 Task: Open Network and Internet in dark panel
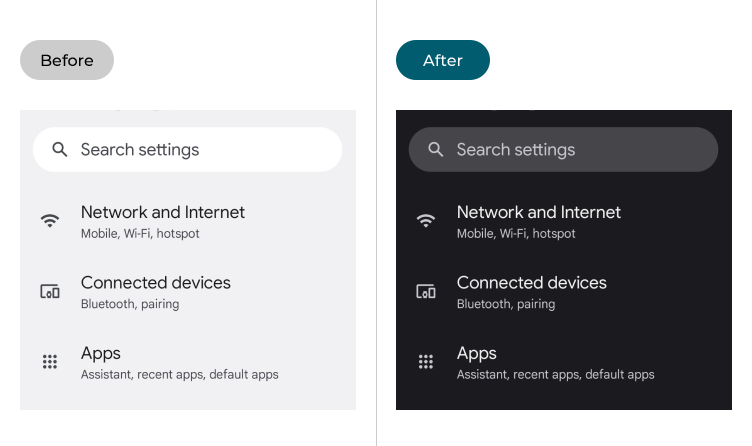539,212
